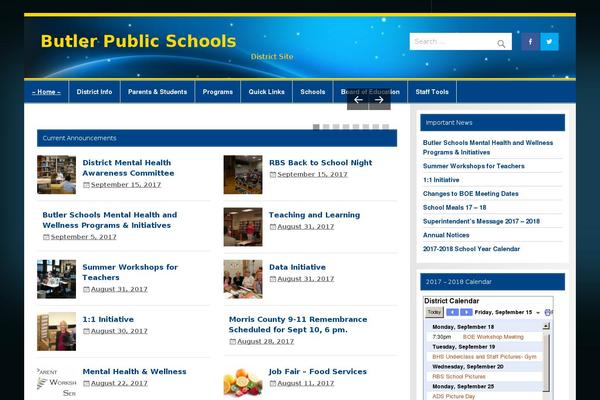Go to previous slide arrow
600x400 pixels.
[358, 100]
